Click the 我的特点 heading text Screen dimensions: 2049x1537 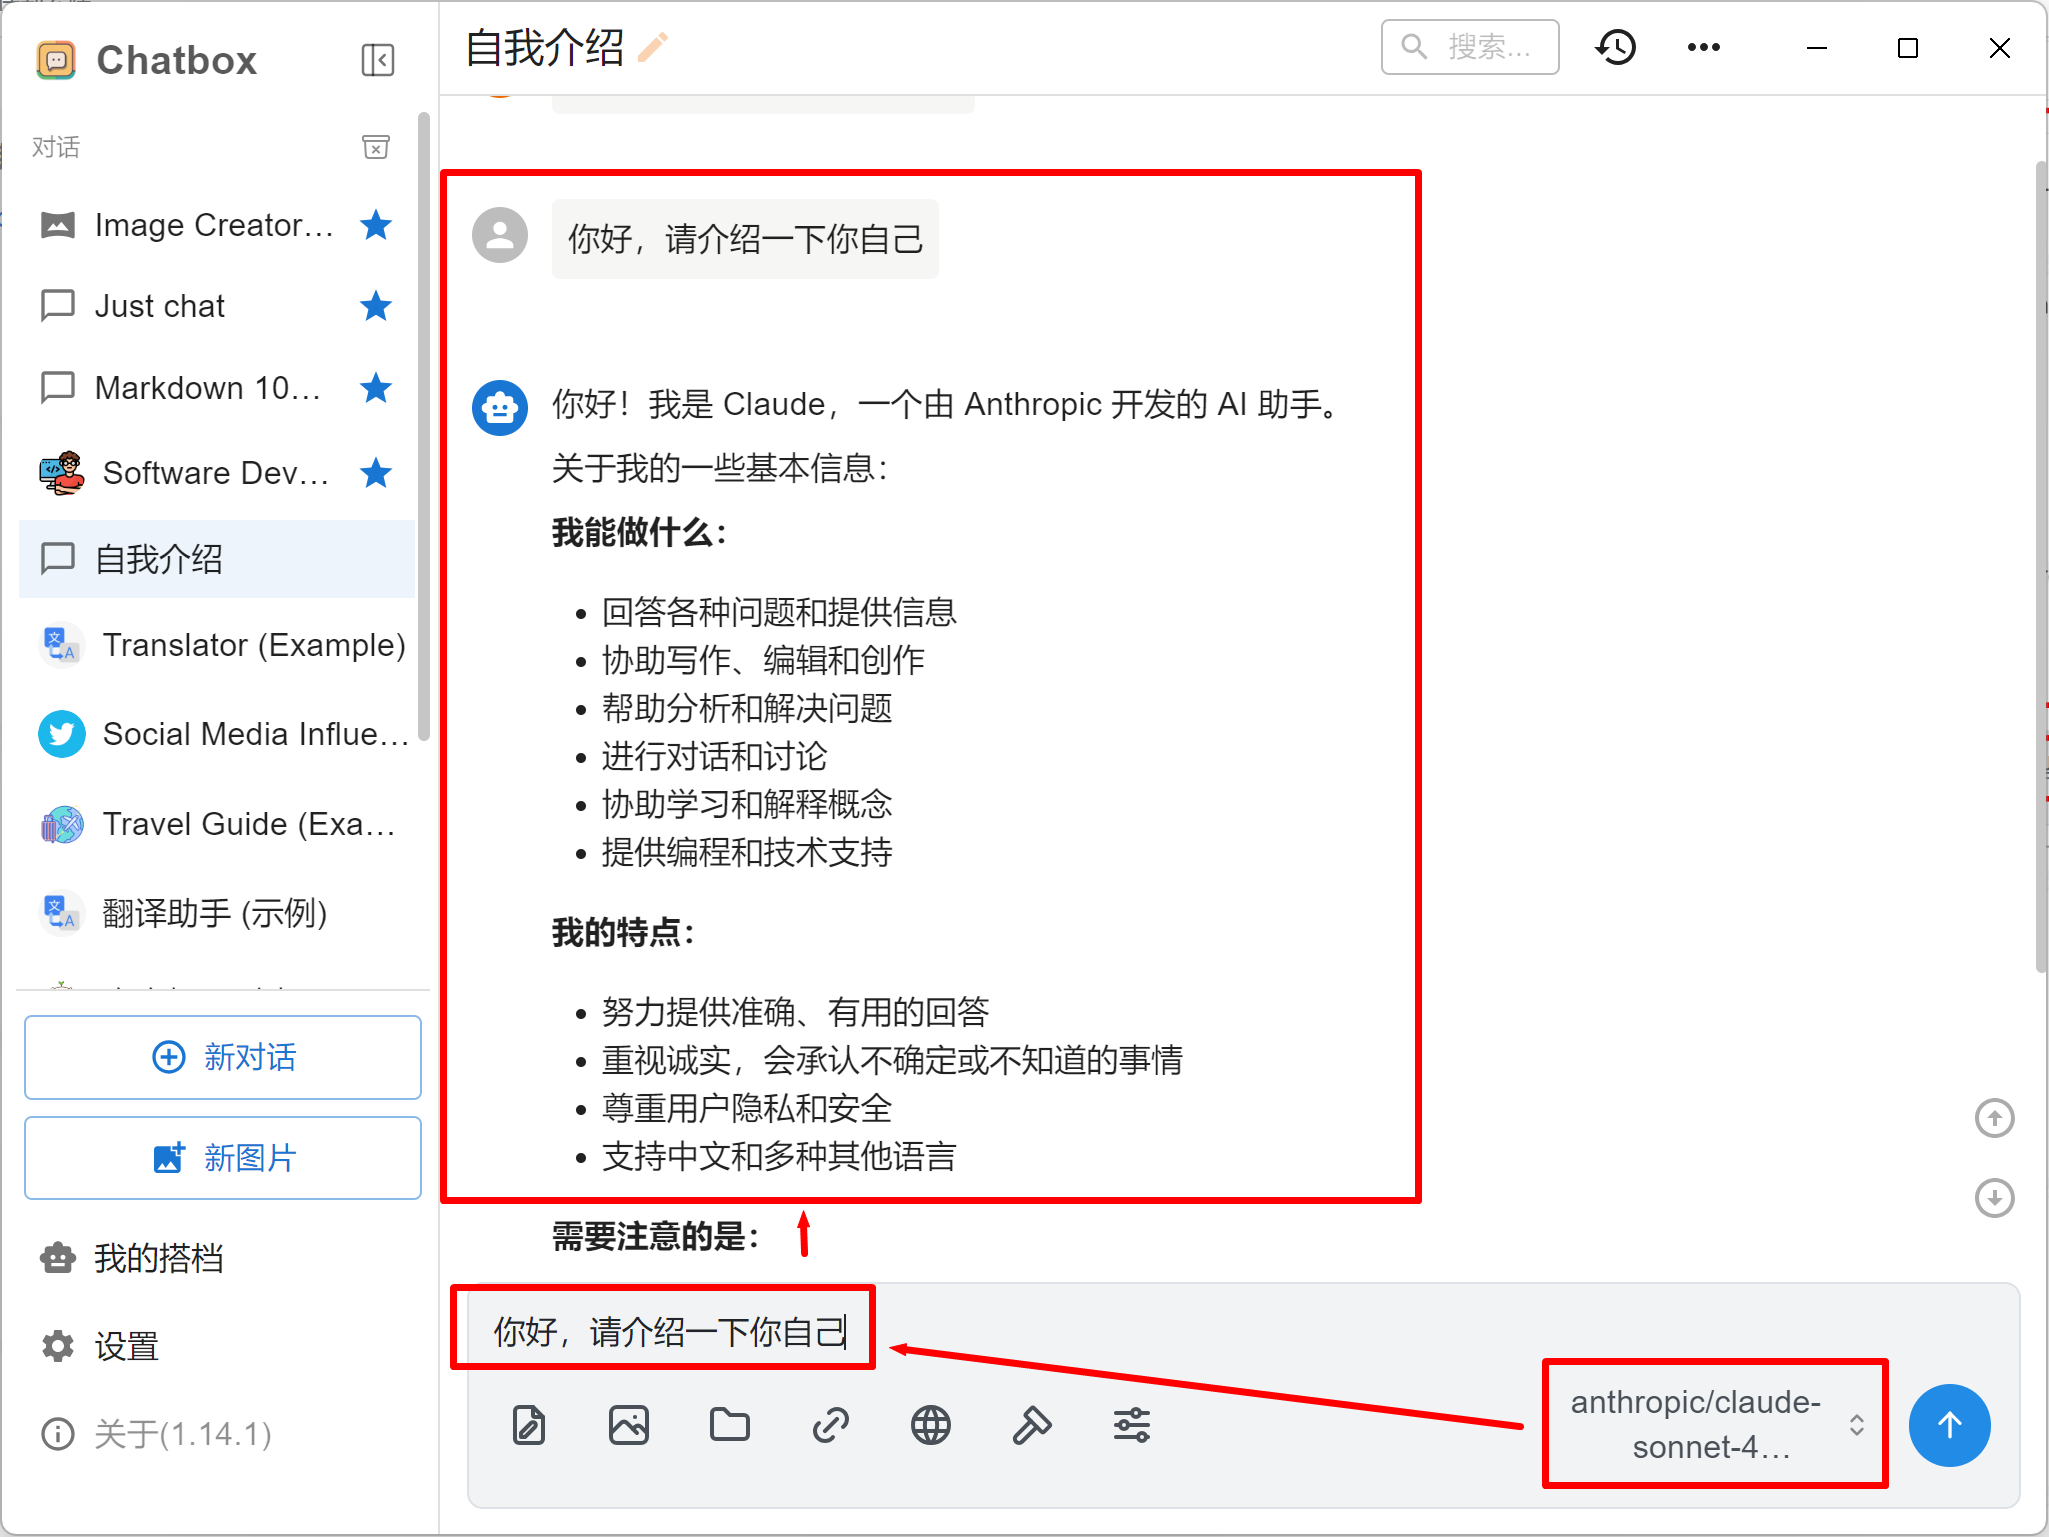(623, 932)
